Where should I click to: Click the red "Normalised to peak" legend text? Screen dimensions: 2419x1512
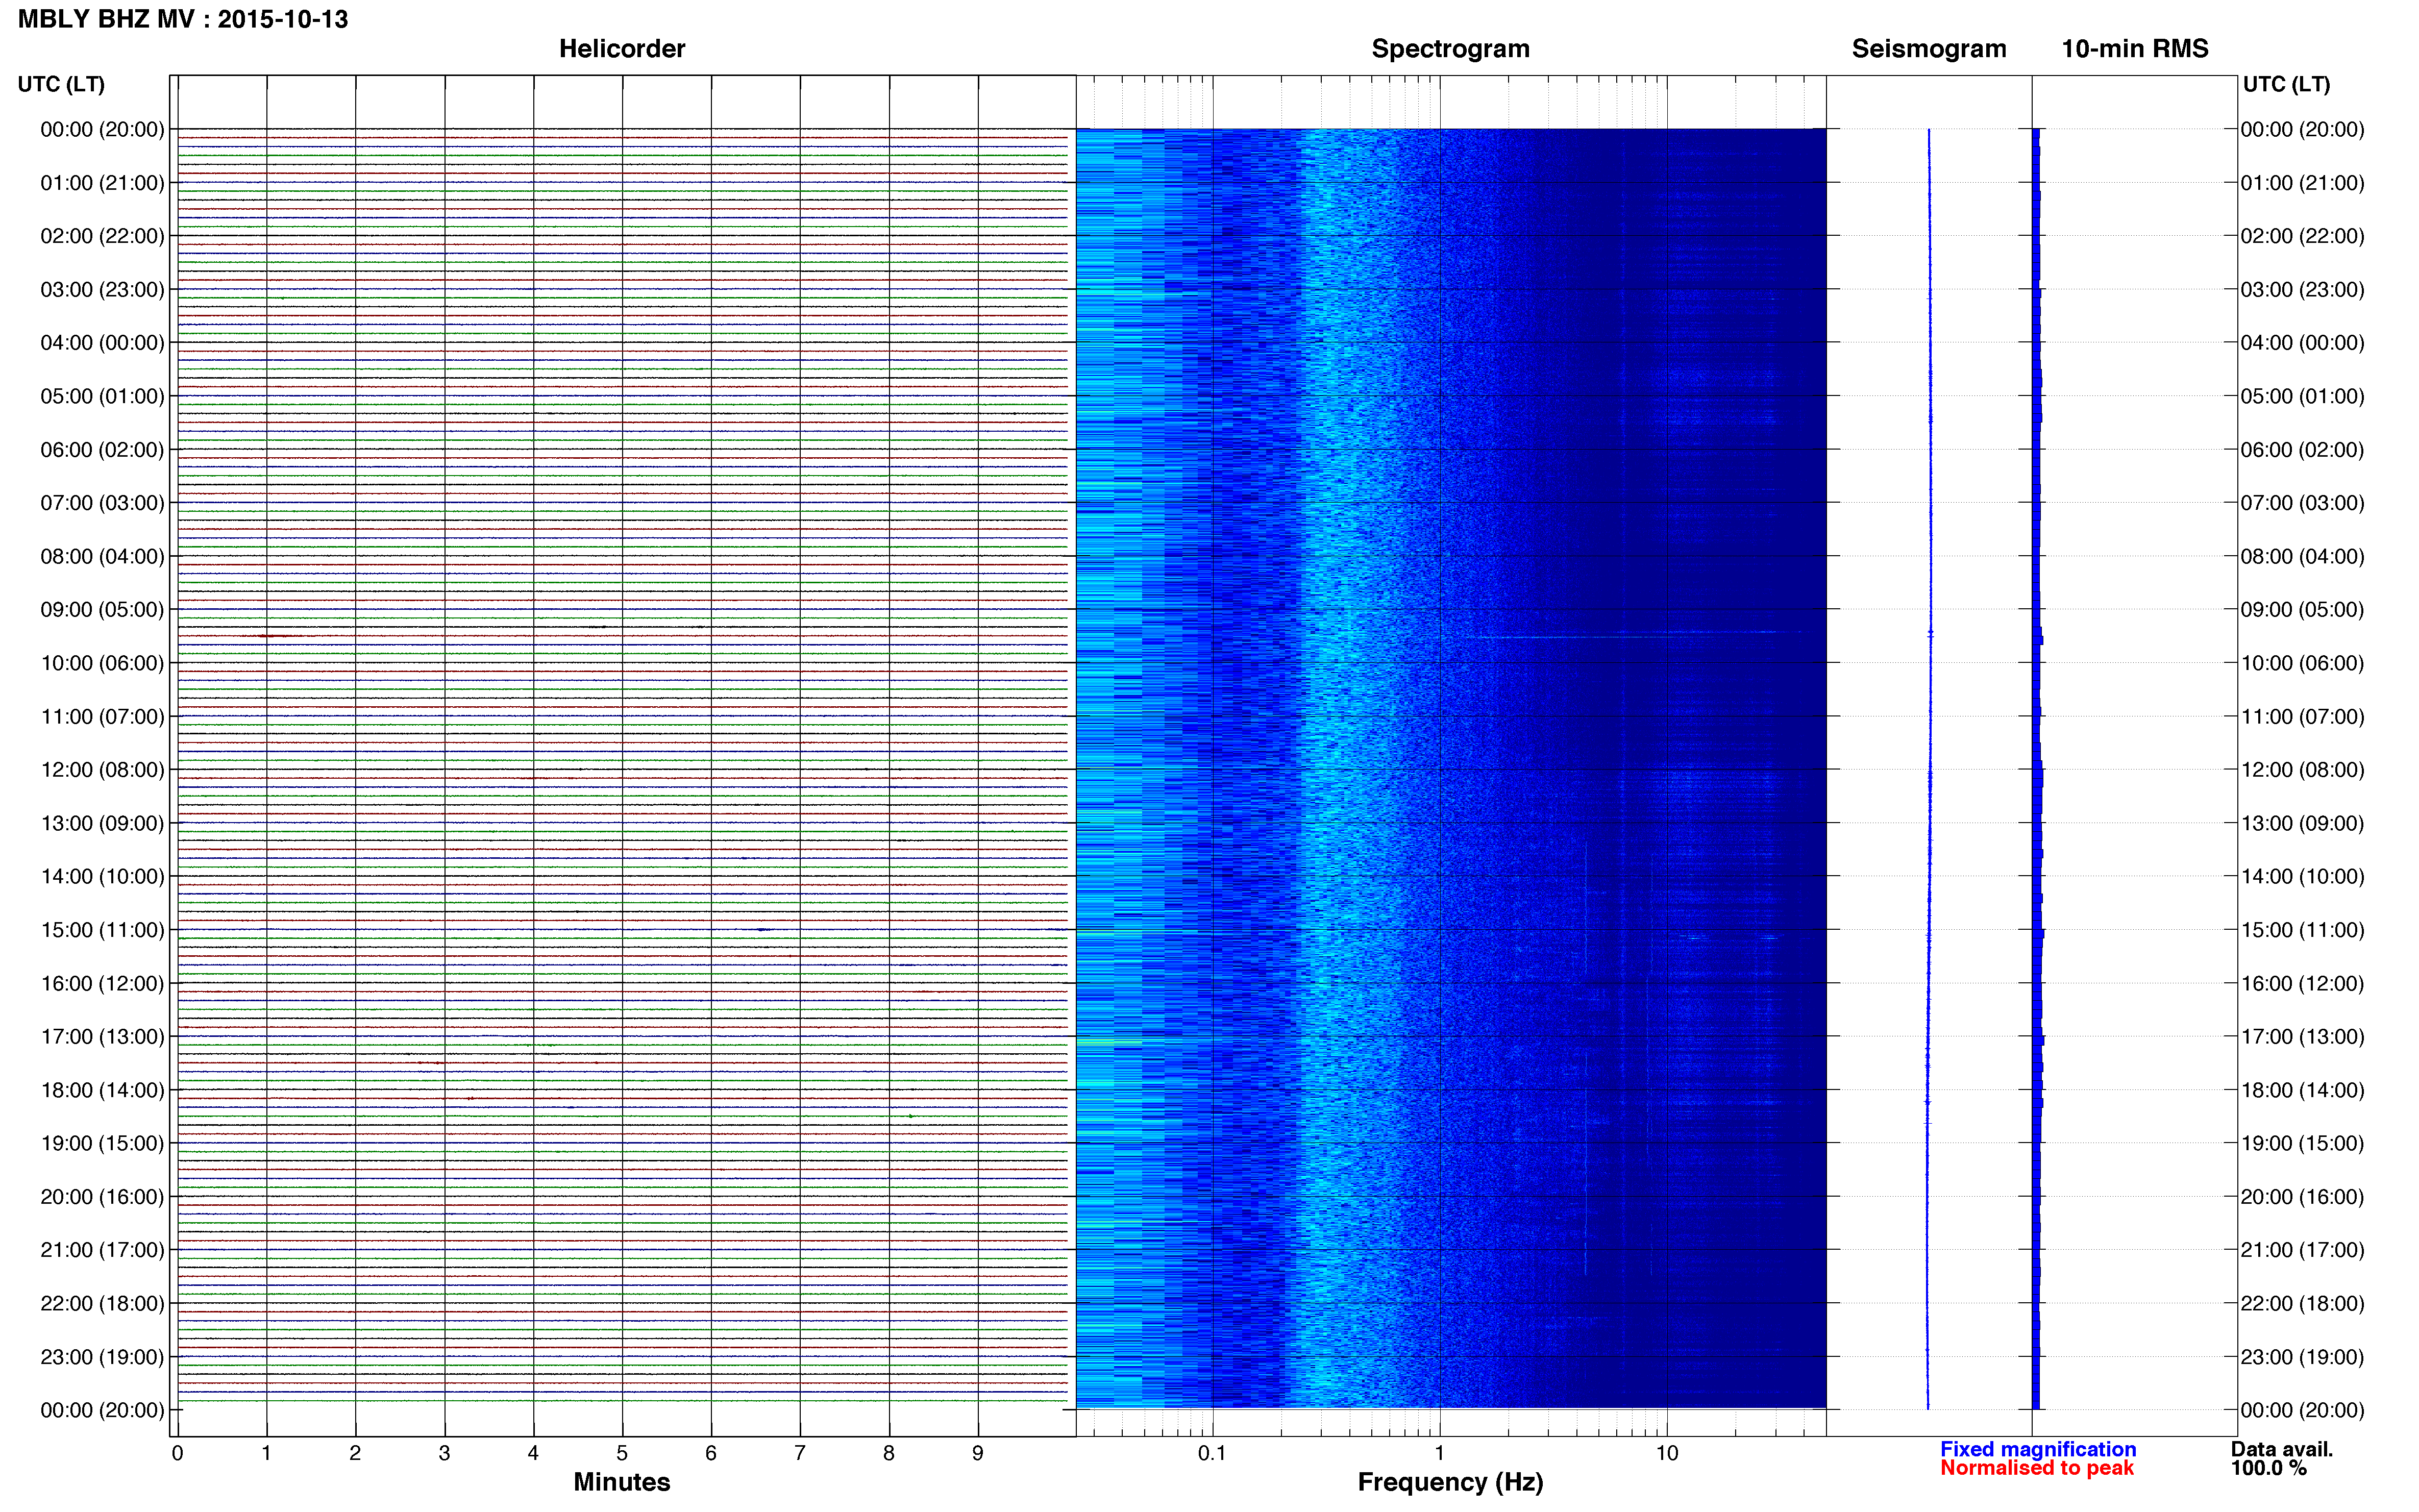[x=2037, y=1468]
